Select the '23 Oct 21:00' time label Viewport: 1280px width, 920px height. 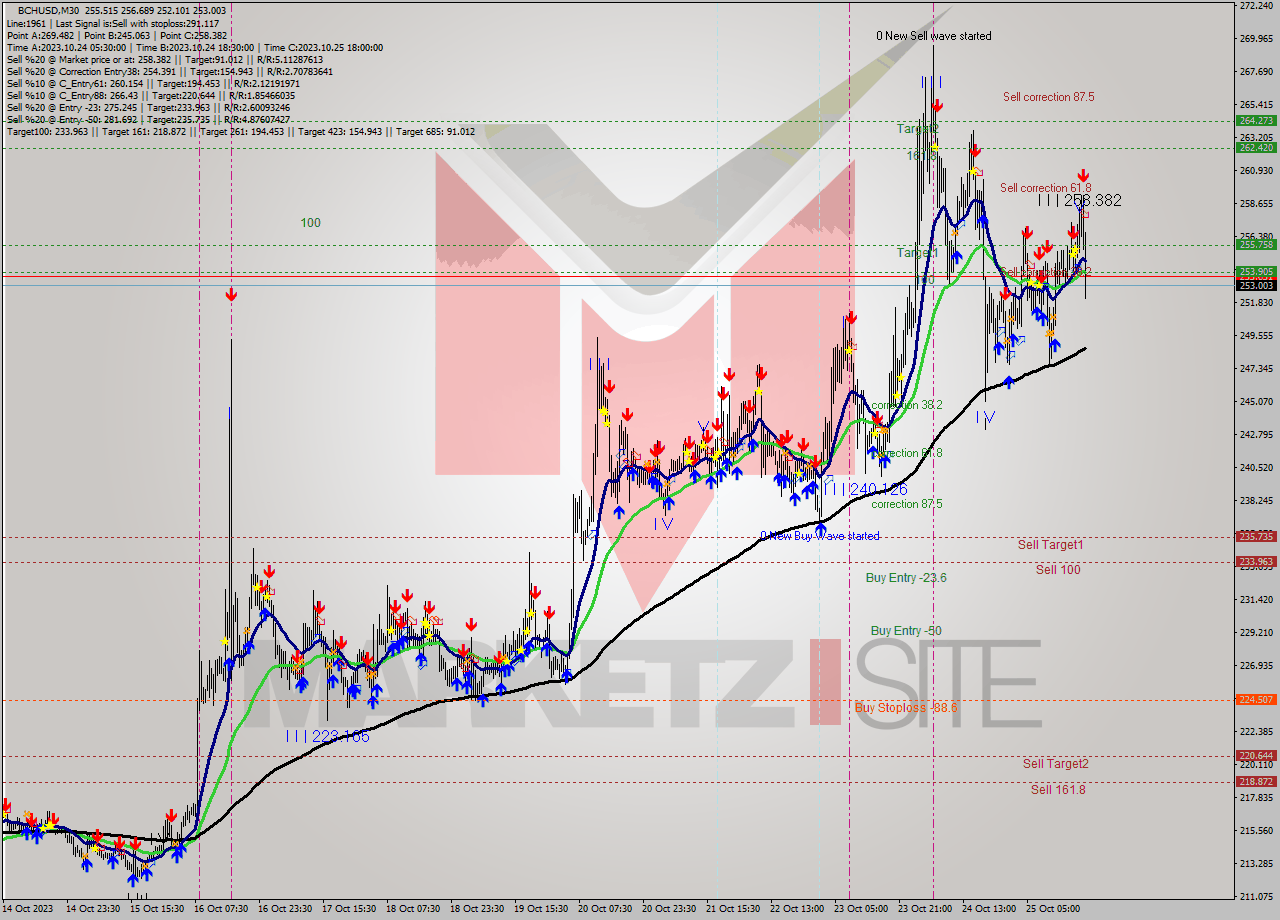[x=925, y=909]
